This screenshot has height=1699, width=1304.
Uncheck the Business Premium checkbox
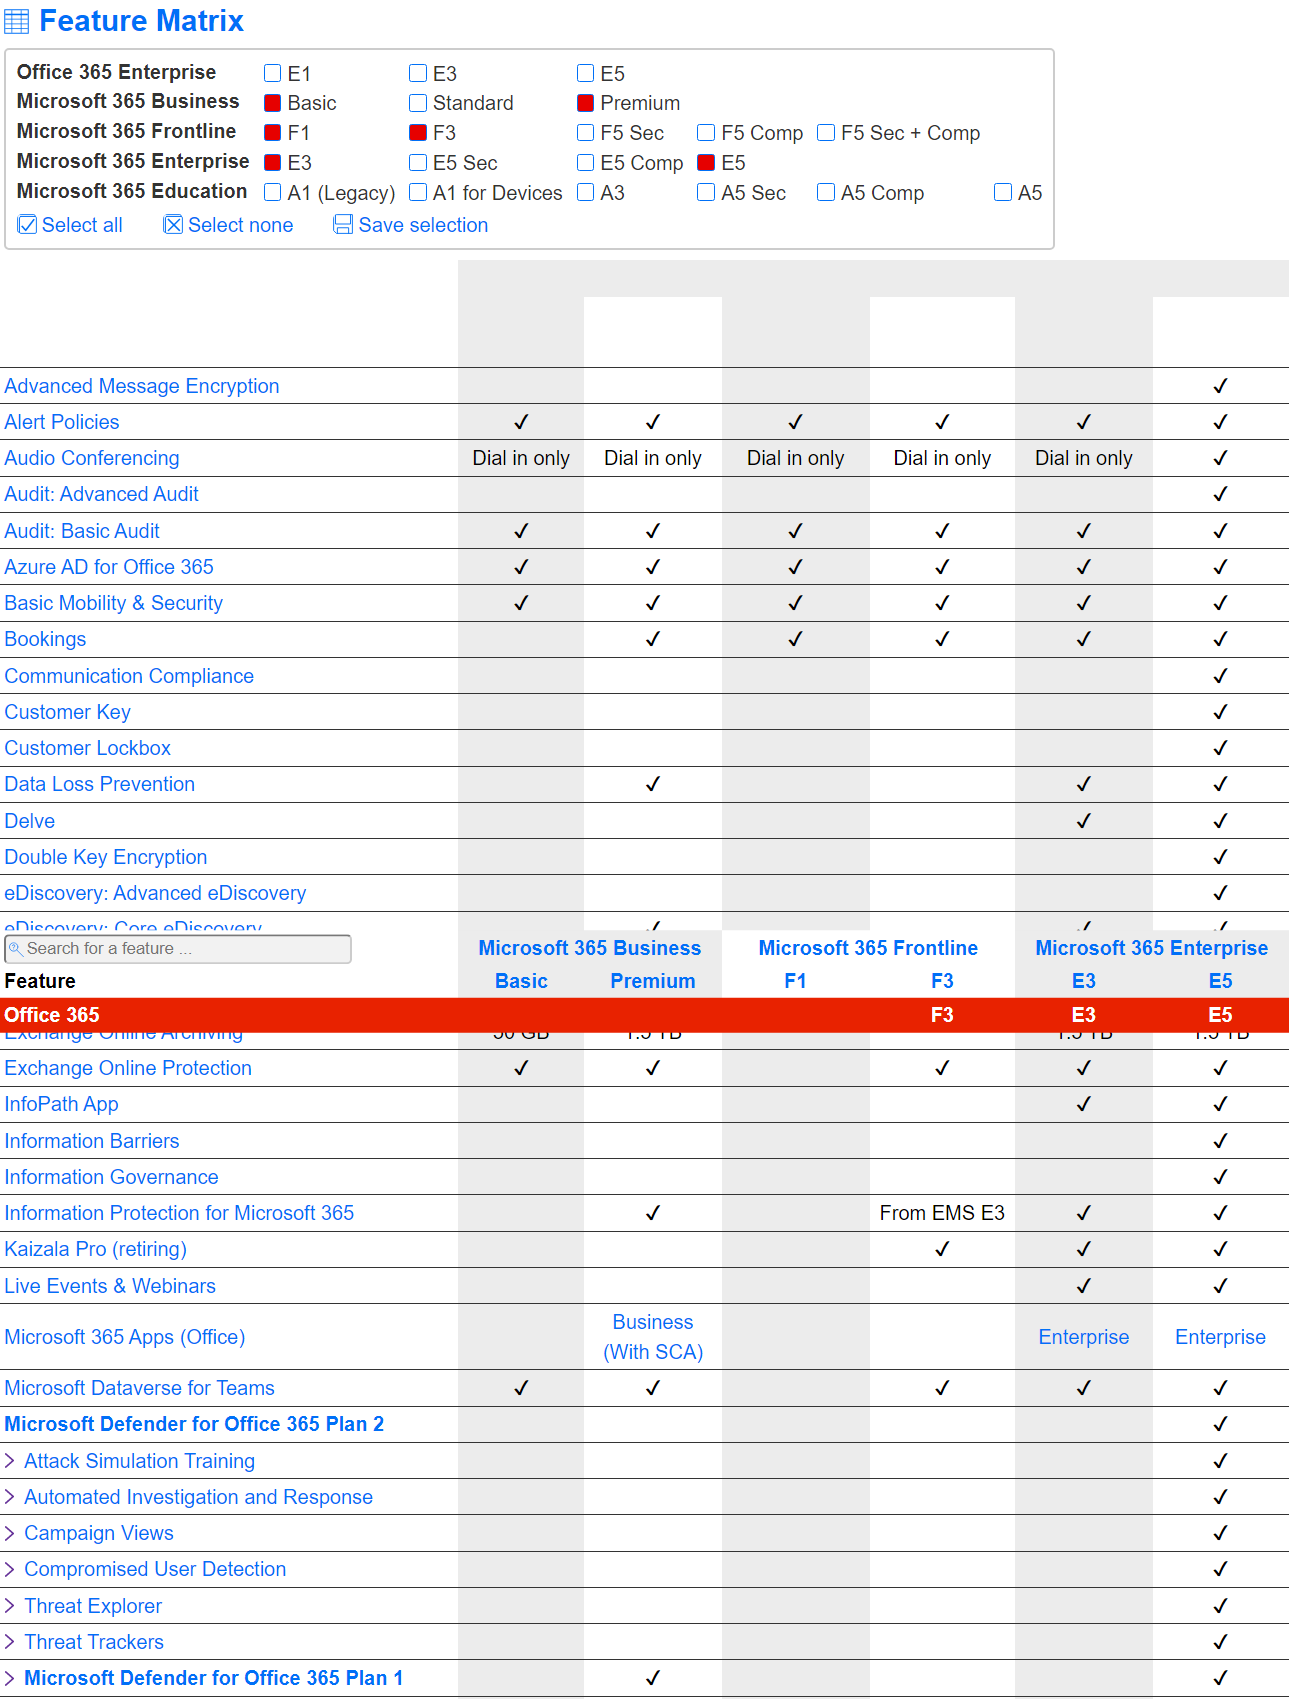[586, 103]
